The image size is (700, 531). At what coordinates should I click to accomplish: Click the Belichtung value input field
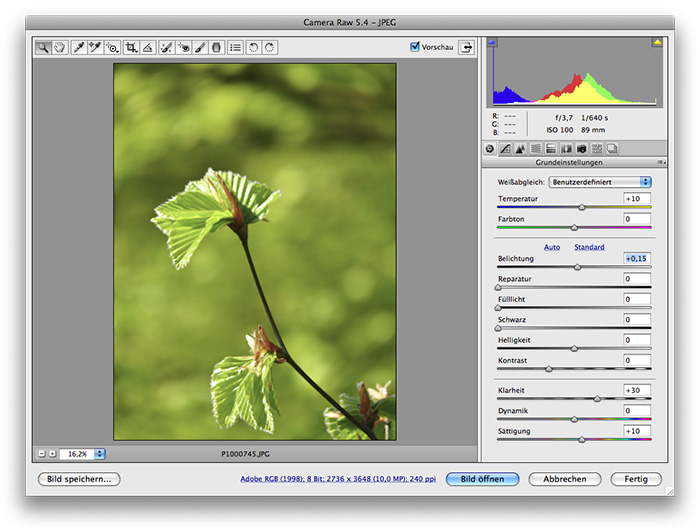[x=637, y=259]
